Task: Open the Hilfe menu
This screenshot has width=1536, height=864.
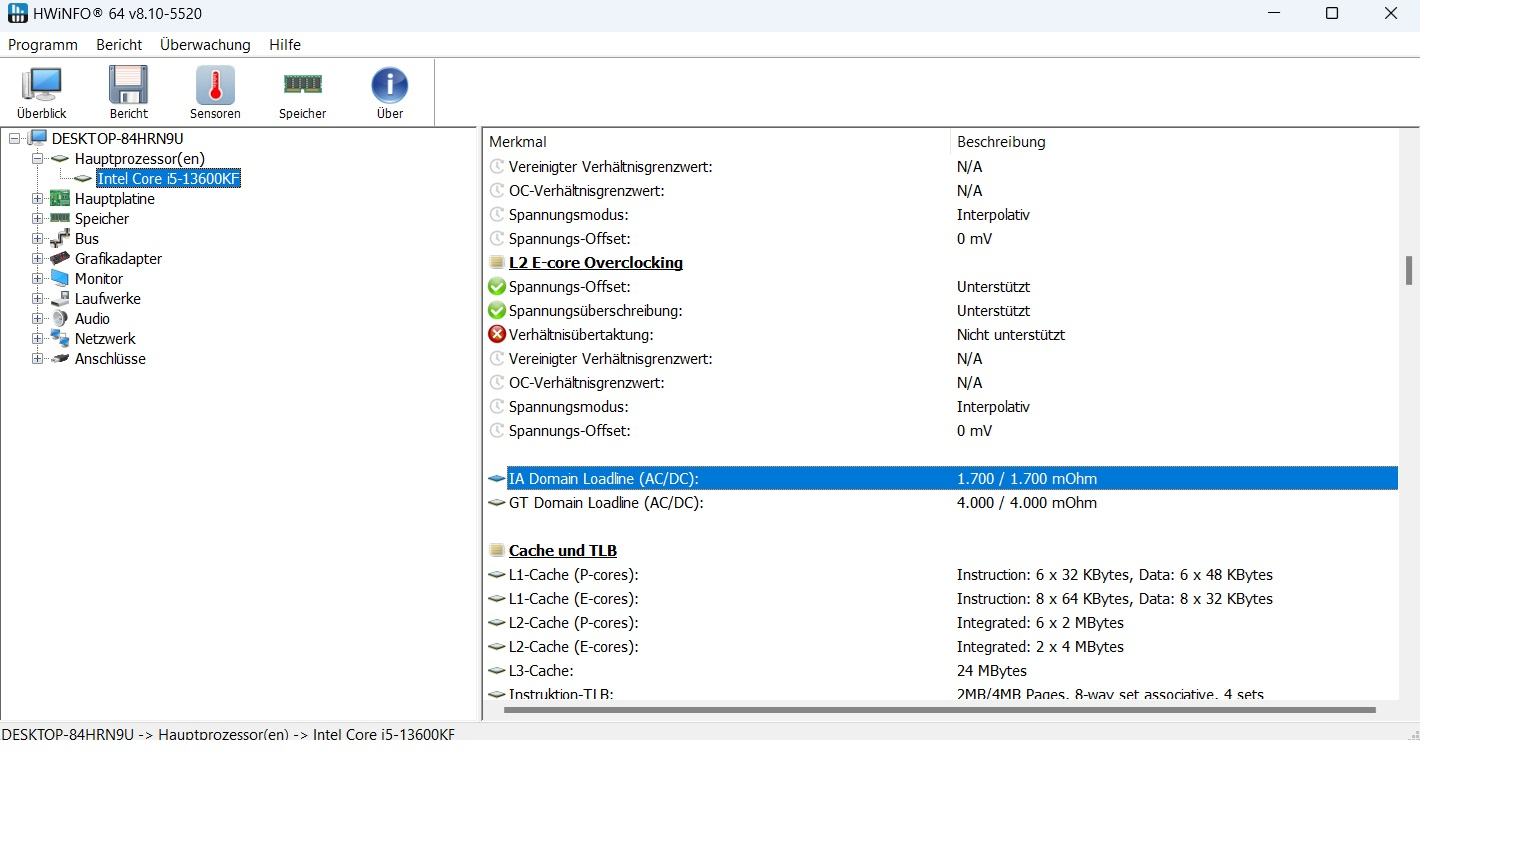Action: (285, 45)
